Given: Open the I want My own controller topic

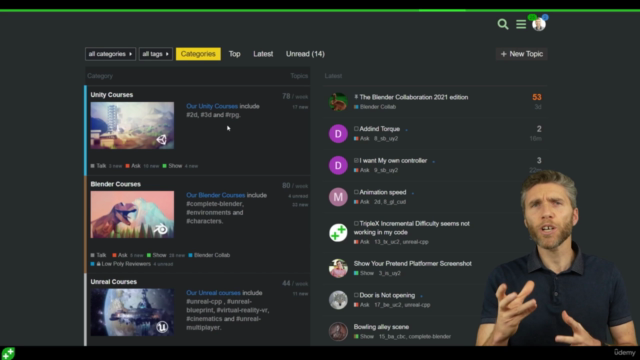Looking at the screenshot, I should coord(393,161).
